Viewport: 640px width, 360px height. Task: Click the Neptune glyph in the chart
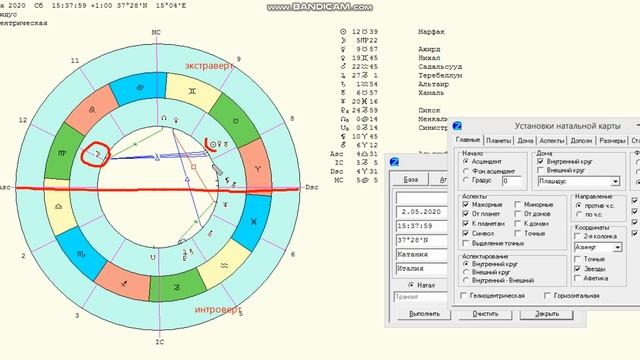[225, 204]
